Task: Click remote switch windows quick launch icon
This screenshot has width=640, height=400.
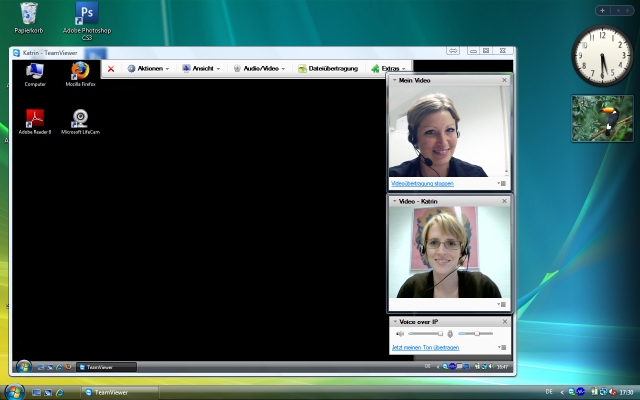Action: pos(50,367)
